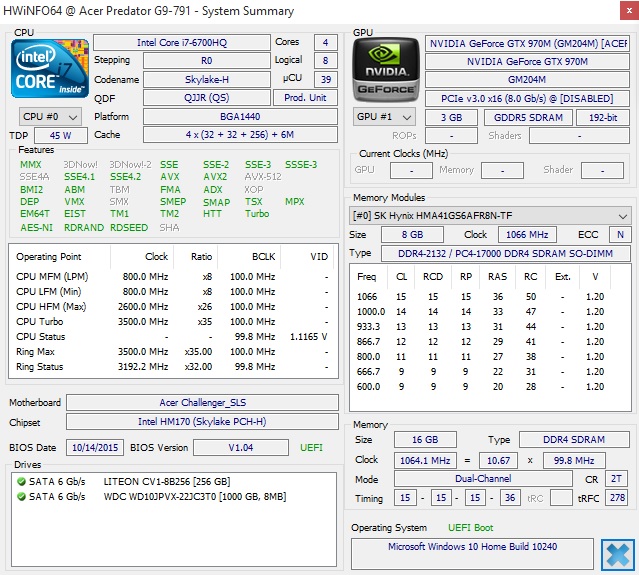Click the DDR4 SDRAM memory type field
Viewport: 639px width, 575px height.
[574, 440]
